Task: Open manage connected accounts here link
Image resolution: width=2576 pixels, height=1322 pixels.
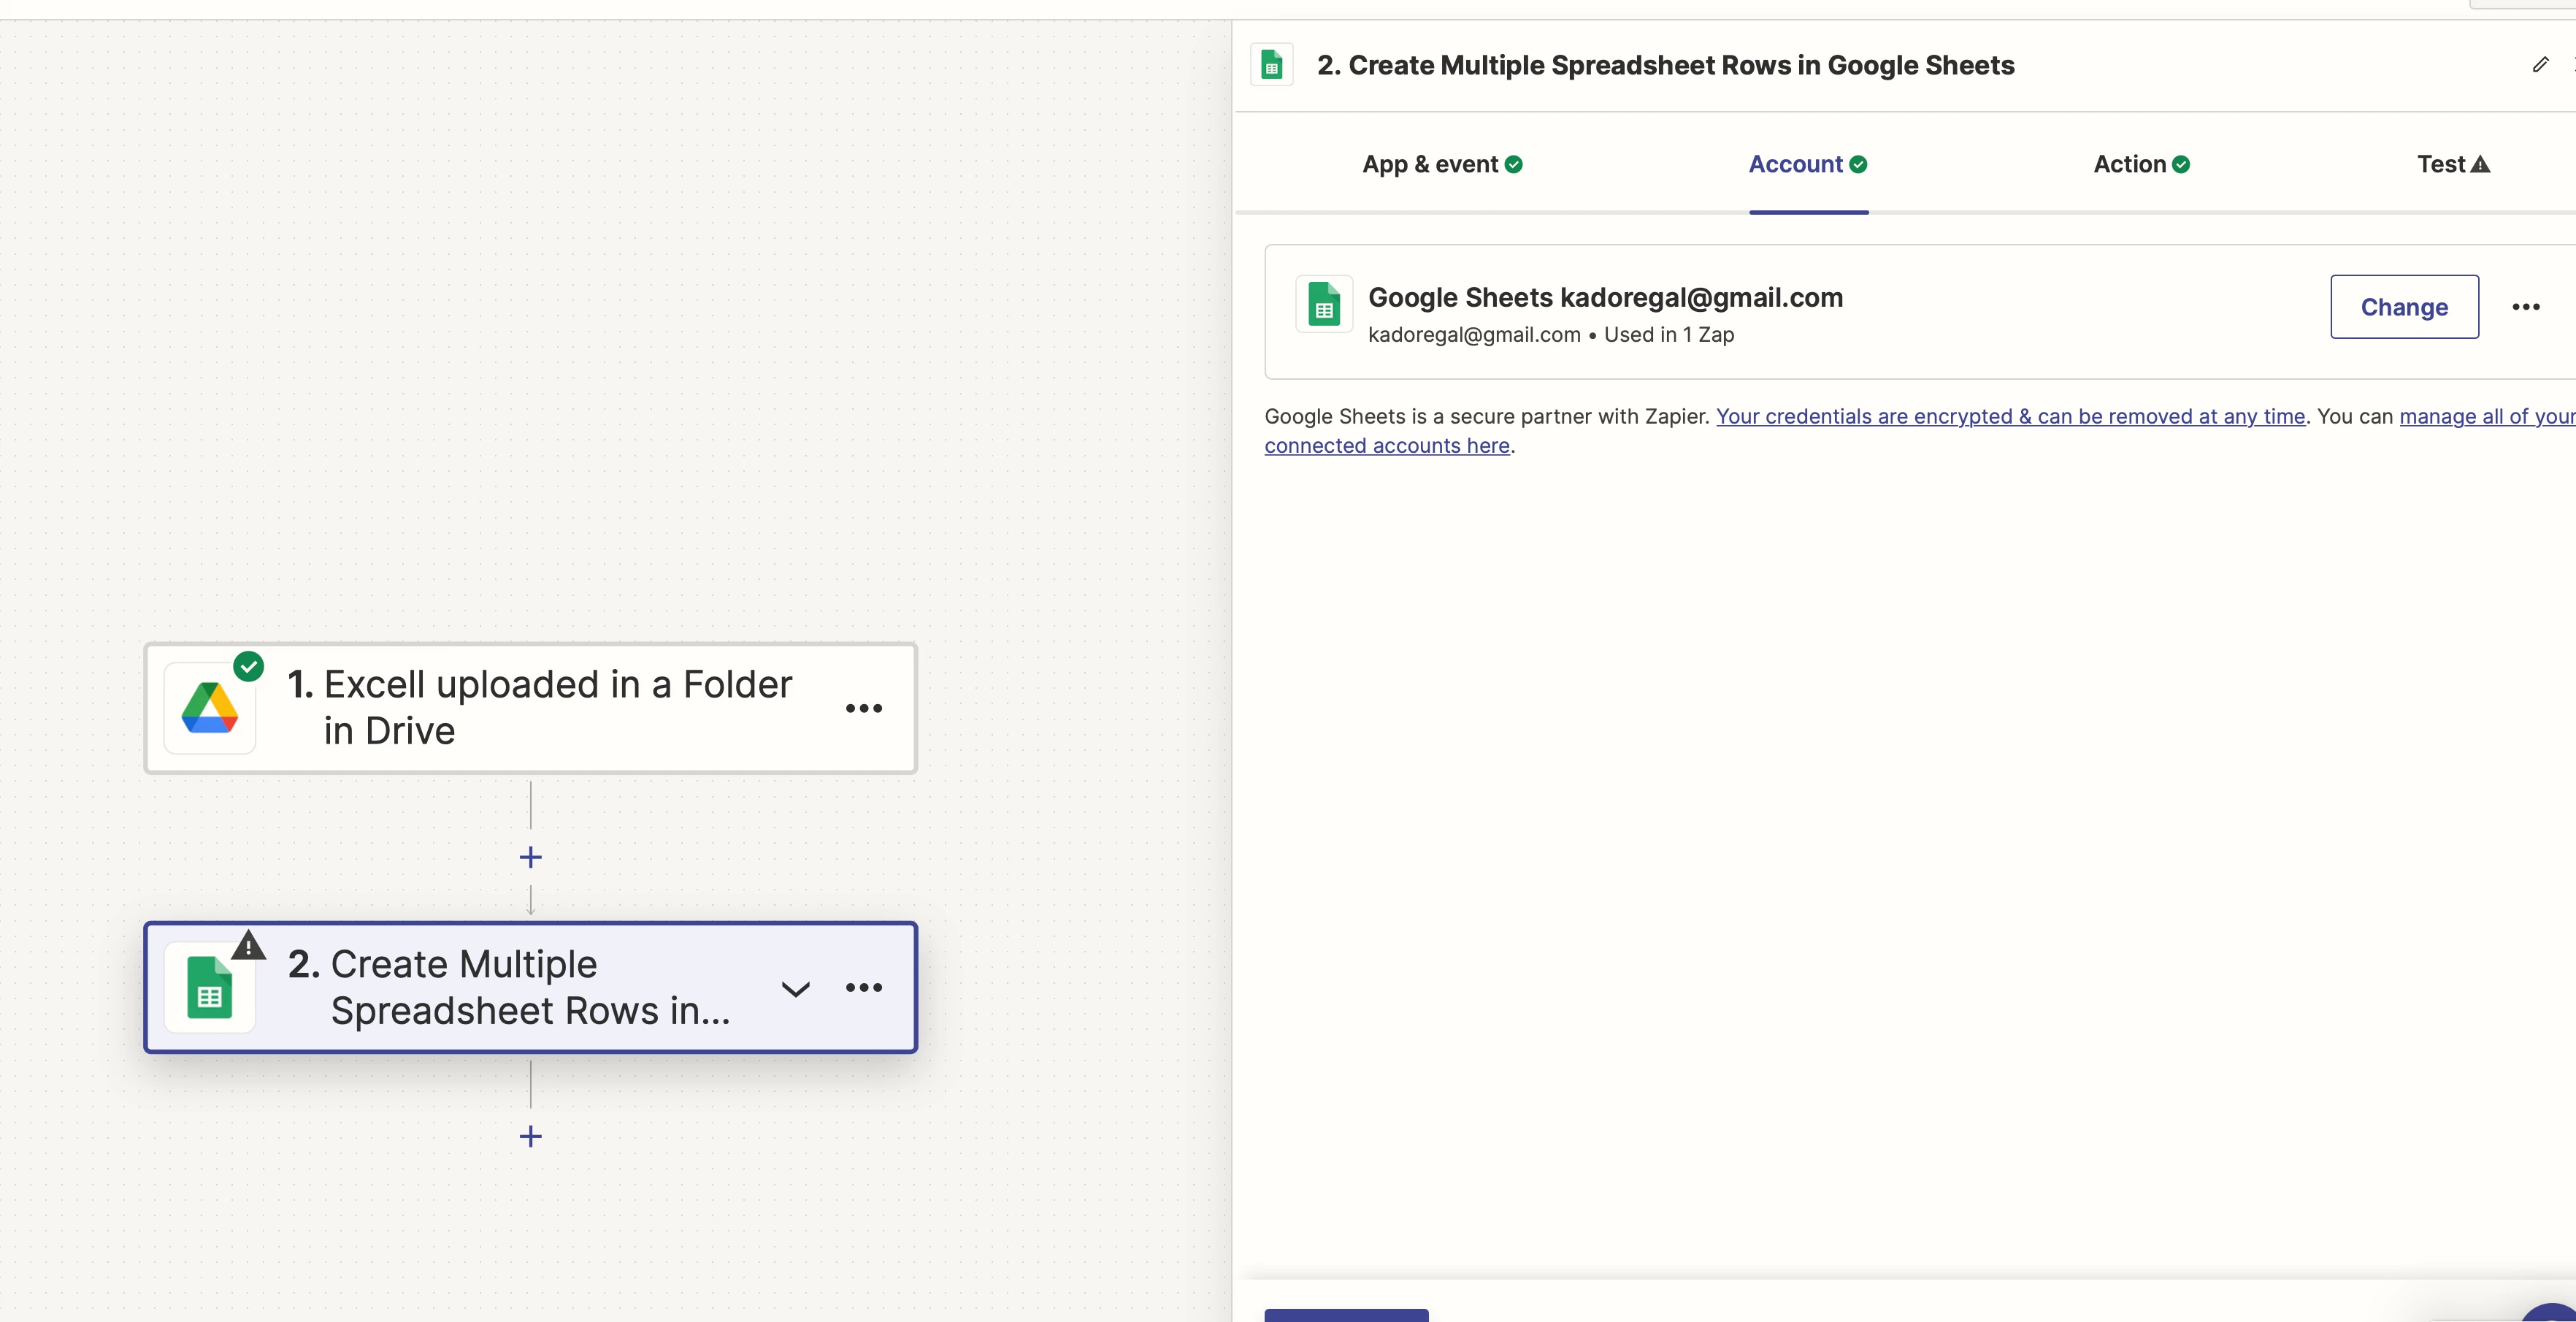Action: 1387,446
